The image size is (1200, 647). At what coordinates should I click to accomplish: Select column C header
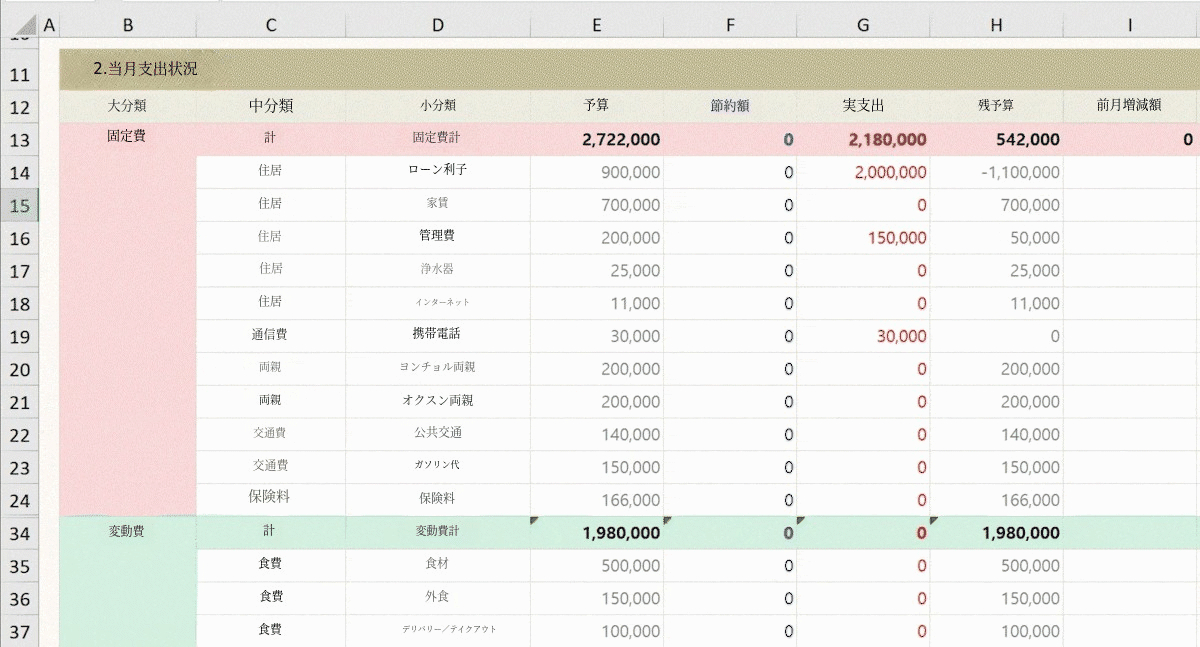tap(271, 26)
